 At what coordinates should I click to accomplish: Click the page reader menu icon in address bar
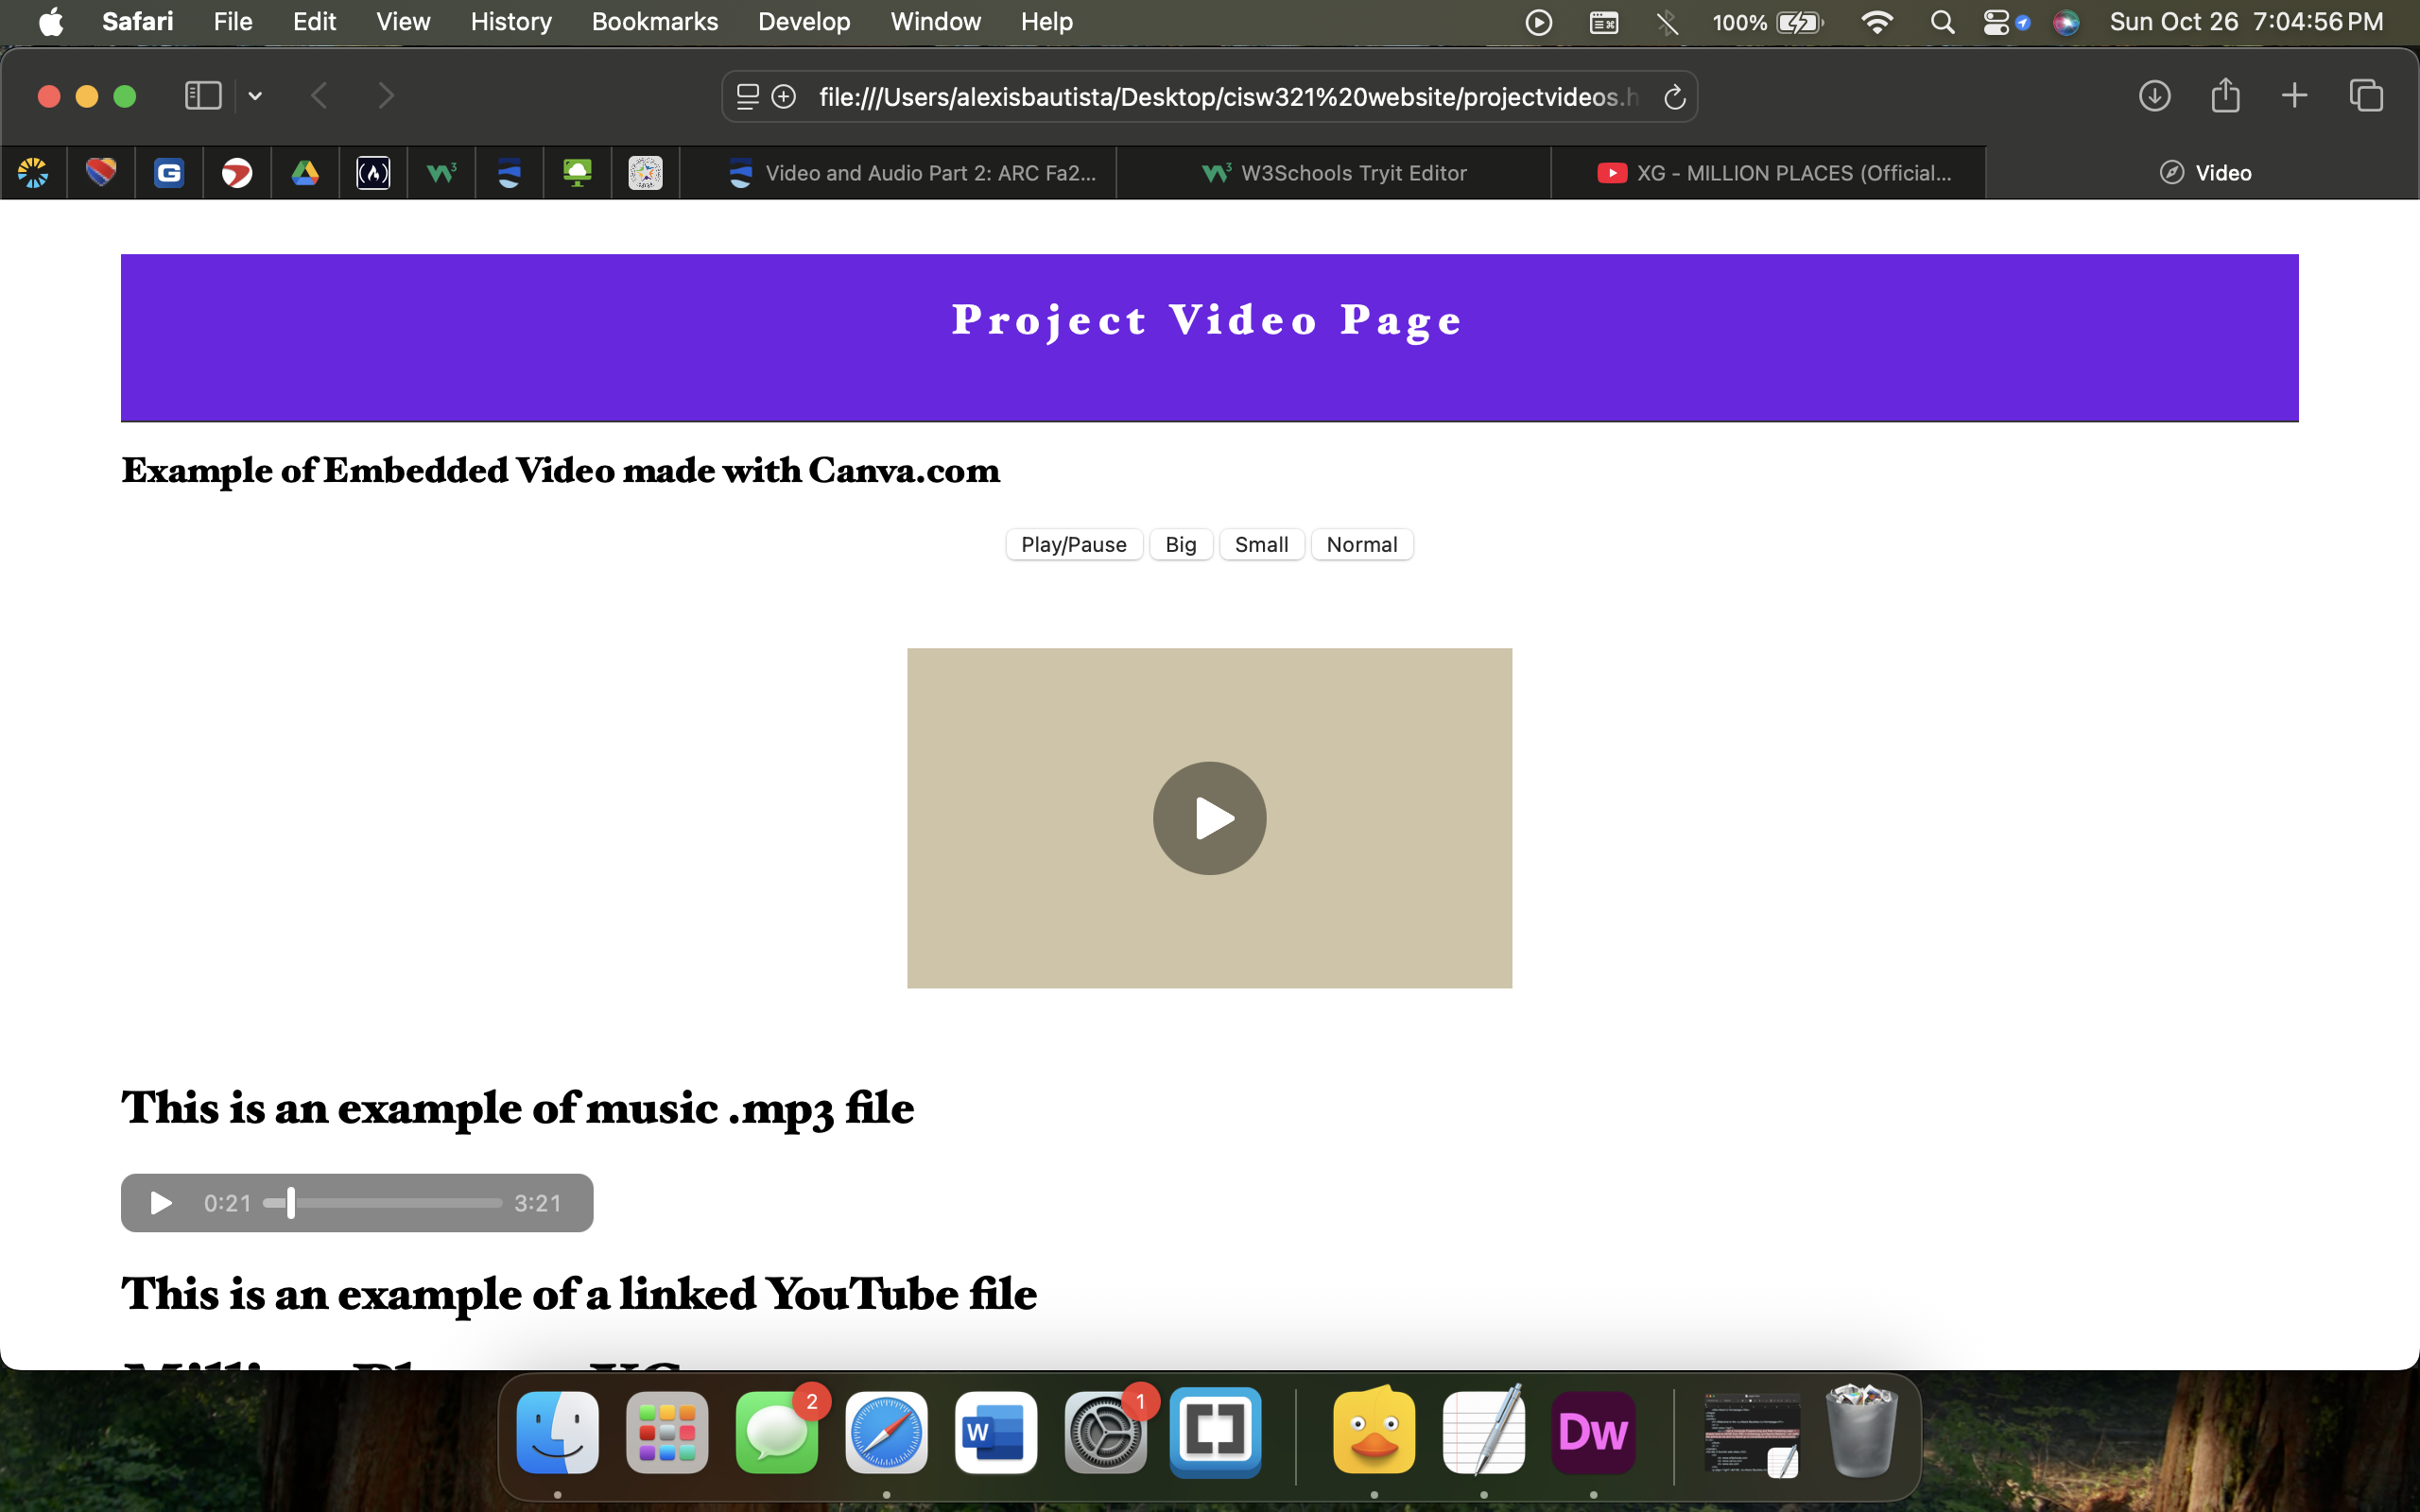pos(748,97)
